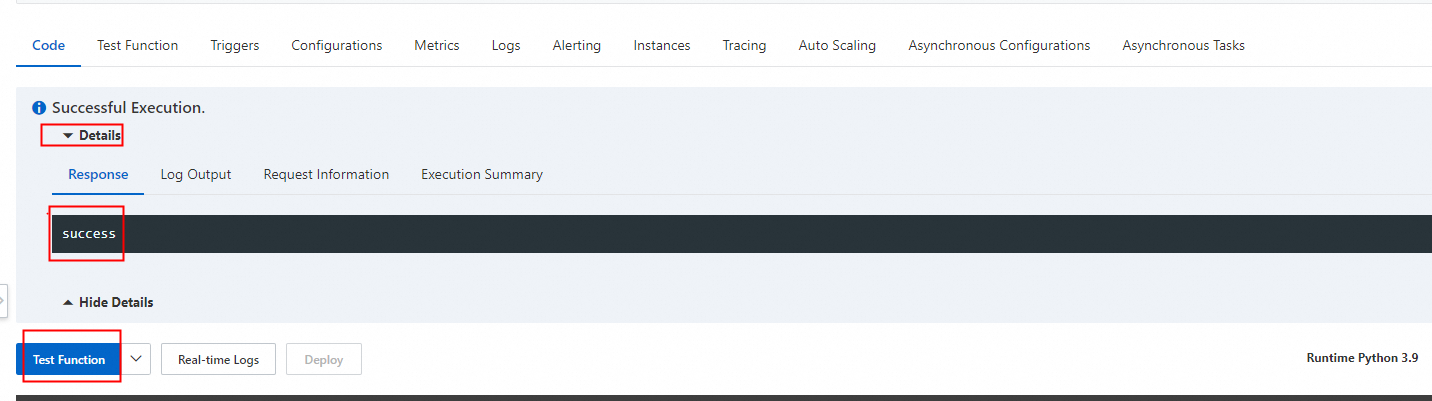This screenshot has height=401, width=1432.
Task: Show the Log Output tab
Action: 196,174
